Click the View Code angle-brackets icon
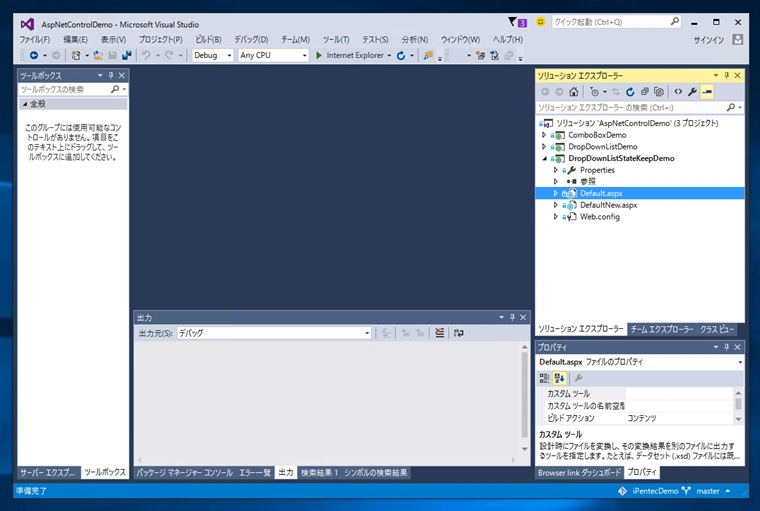The width and height of the screenshot is (760, 511). 678,92
